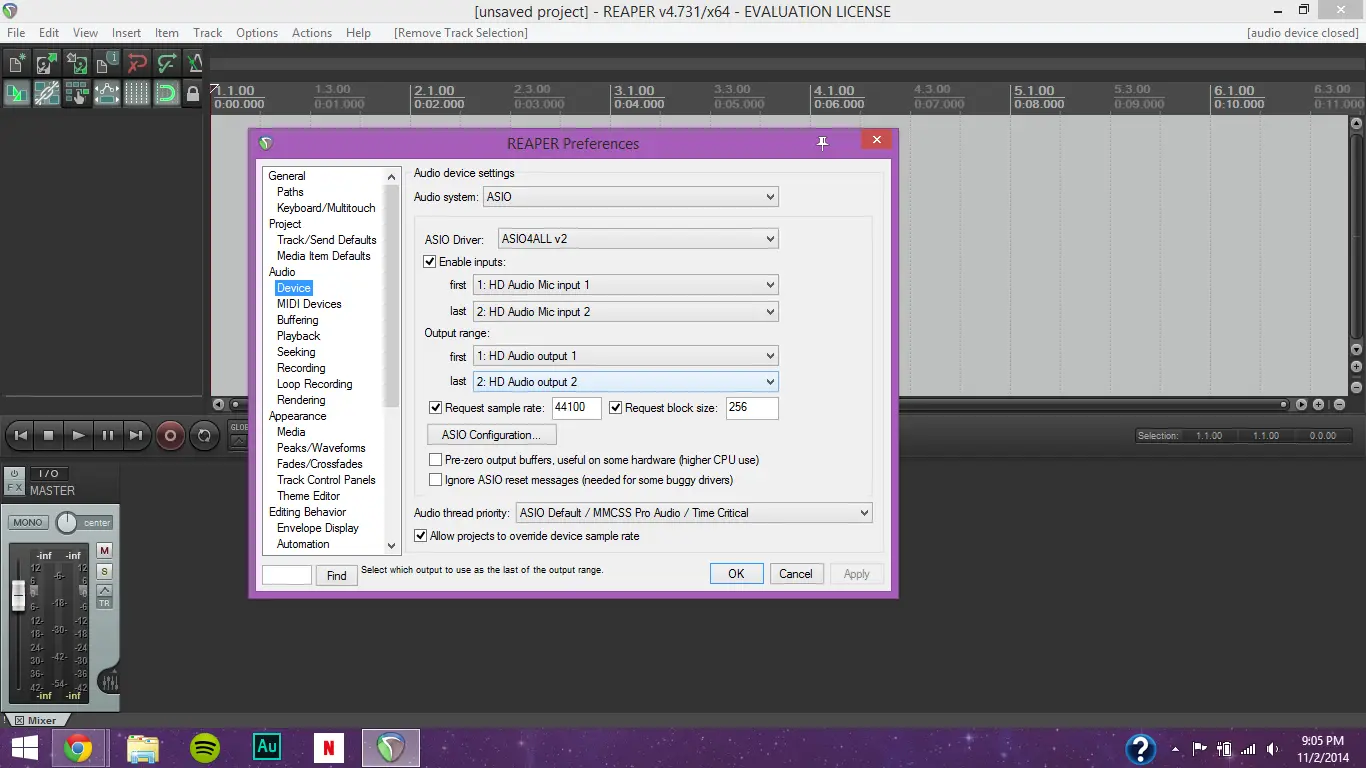Uncheck Enable inputs checkbox
The image size is (1366, 768).
(431, 262)
